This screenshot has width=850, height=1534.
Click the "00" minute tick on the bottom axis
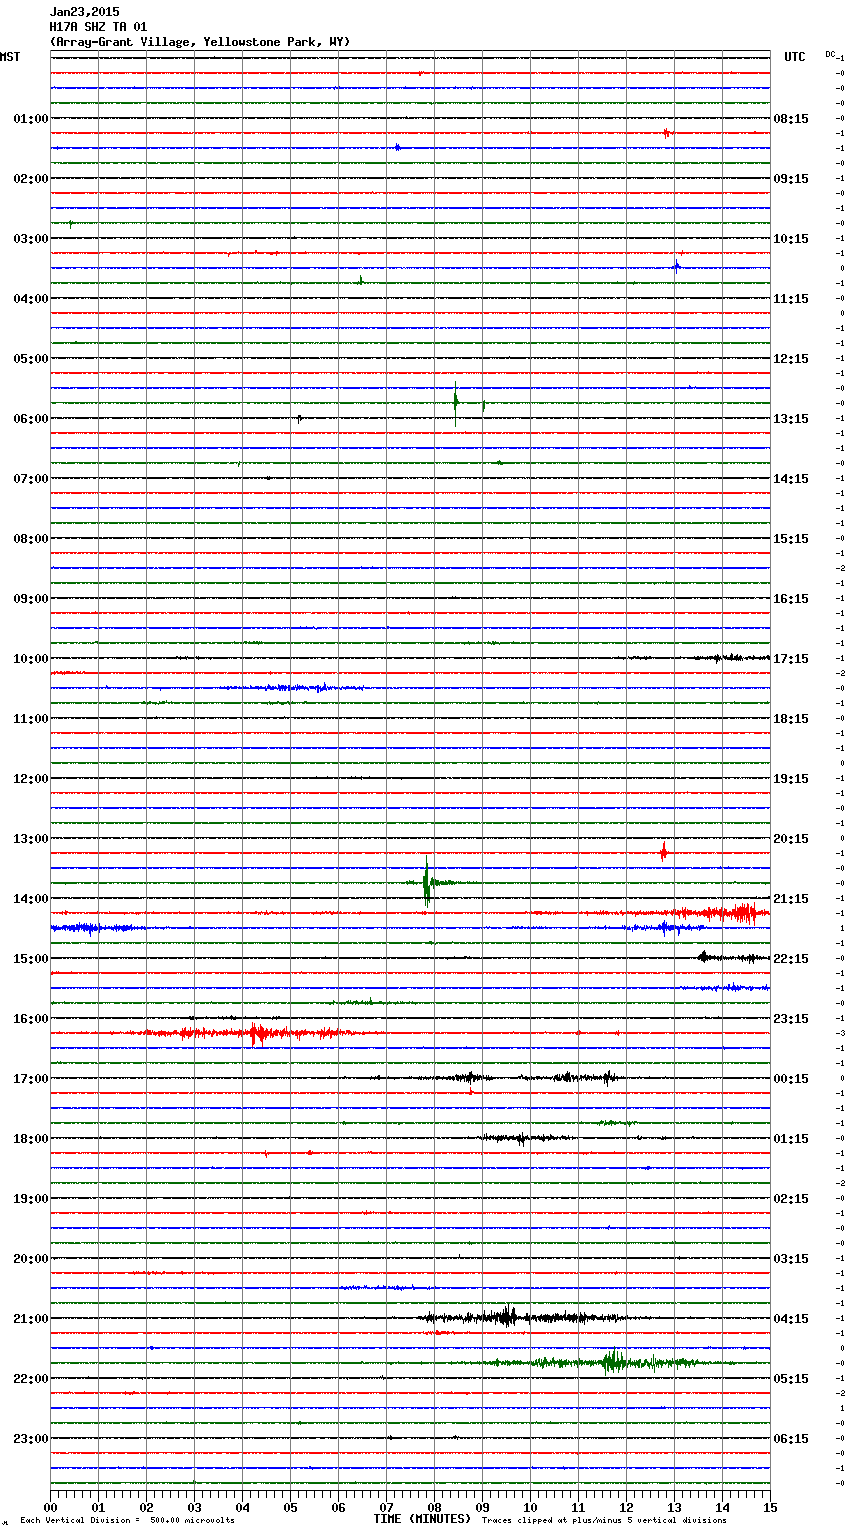50,1508
